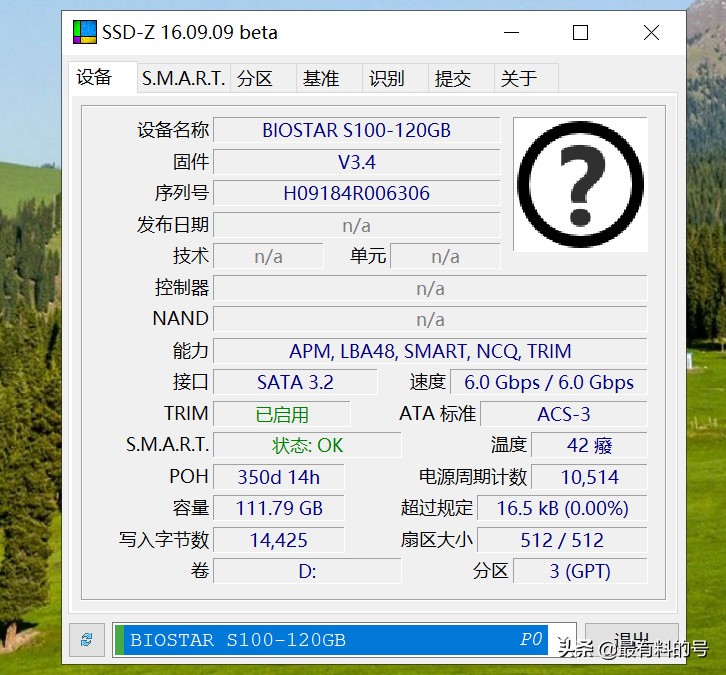Click the NAND n/a field
The height and width of the screenshot is (675, 726).
coord(430,319)
